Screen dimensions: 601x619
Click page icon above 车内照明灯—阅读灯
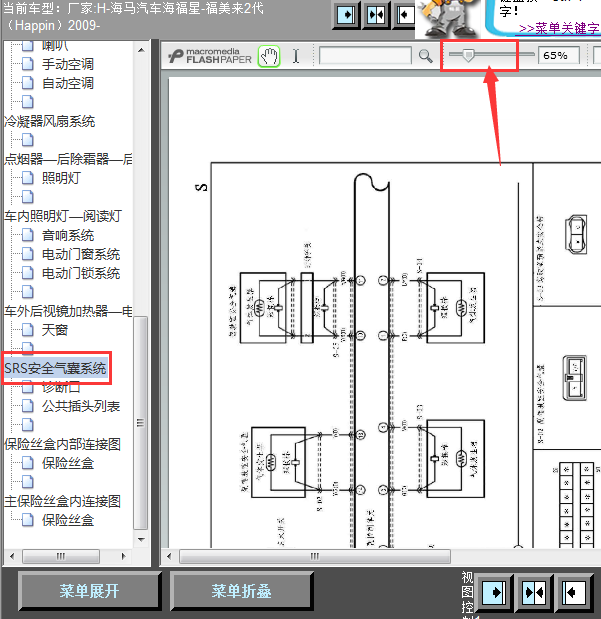pyautogui.click(x=28, y=197)
